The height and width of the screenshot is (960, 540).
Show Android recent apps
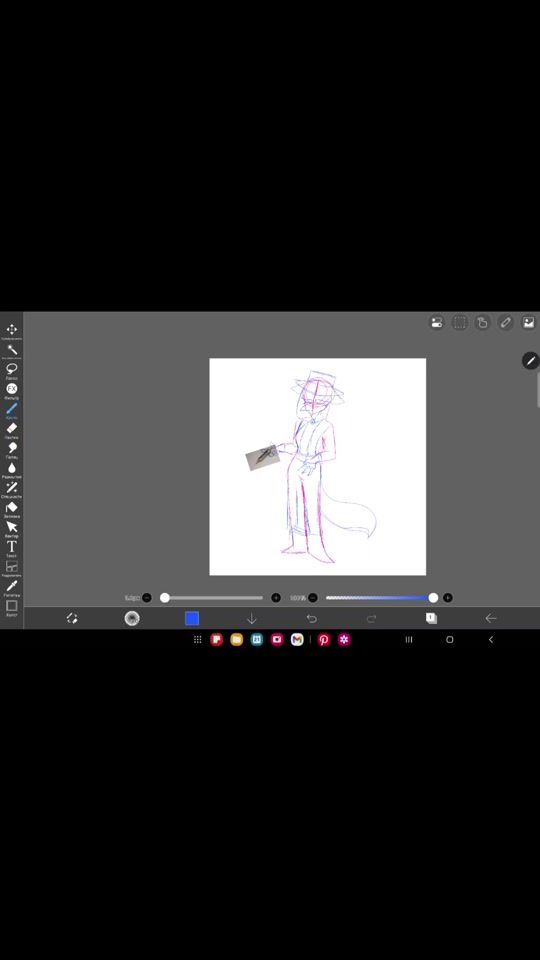point(409,639)
